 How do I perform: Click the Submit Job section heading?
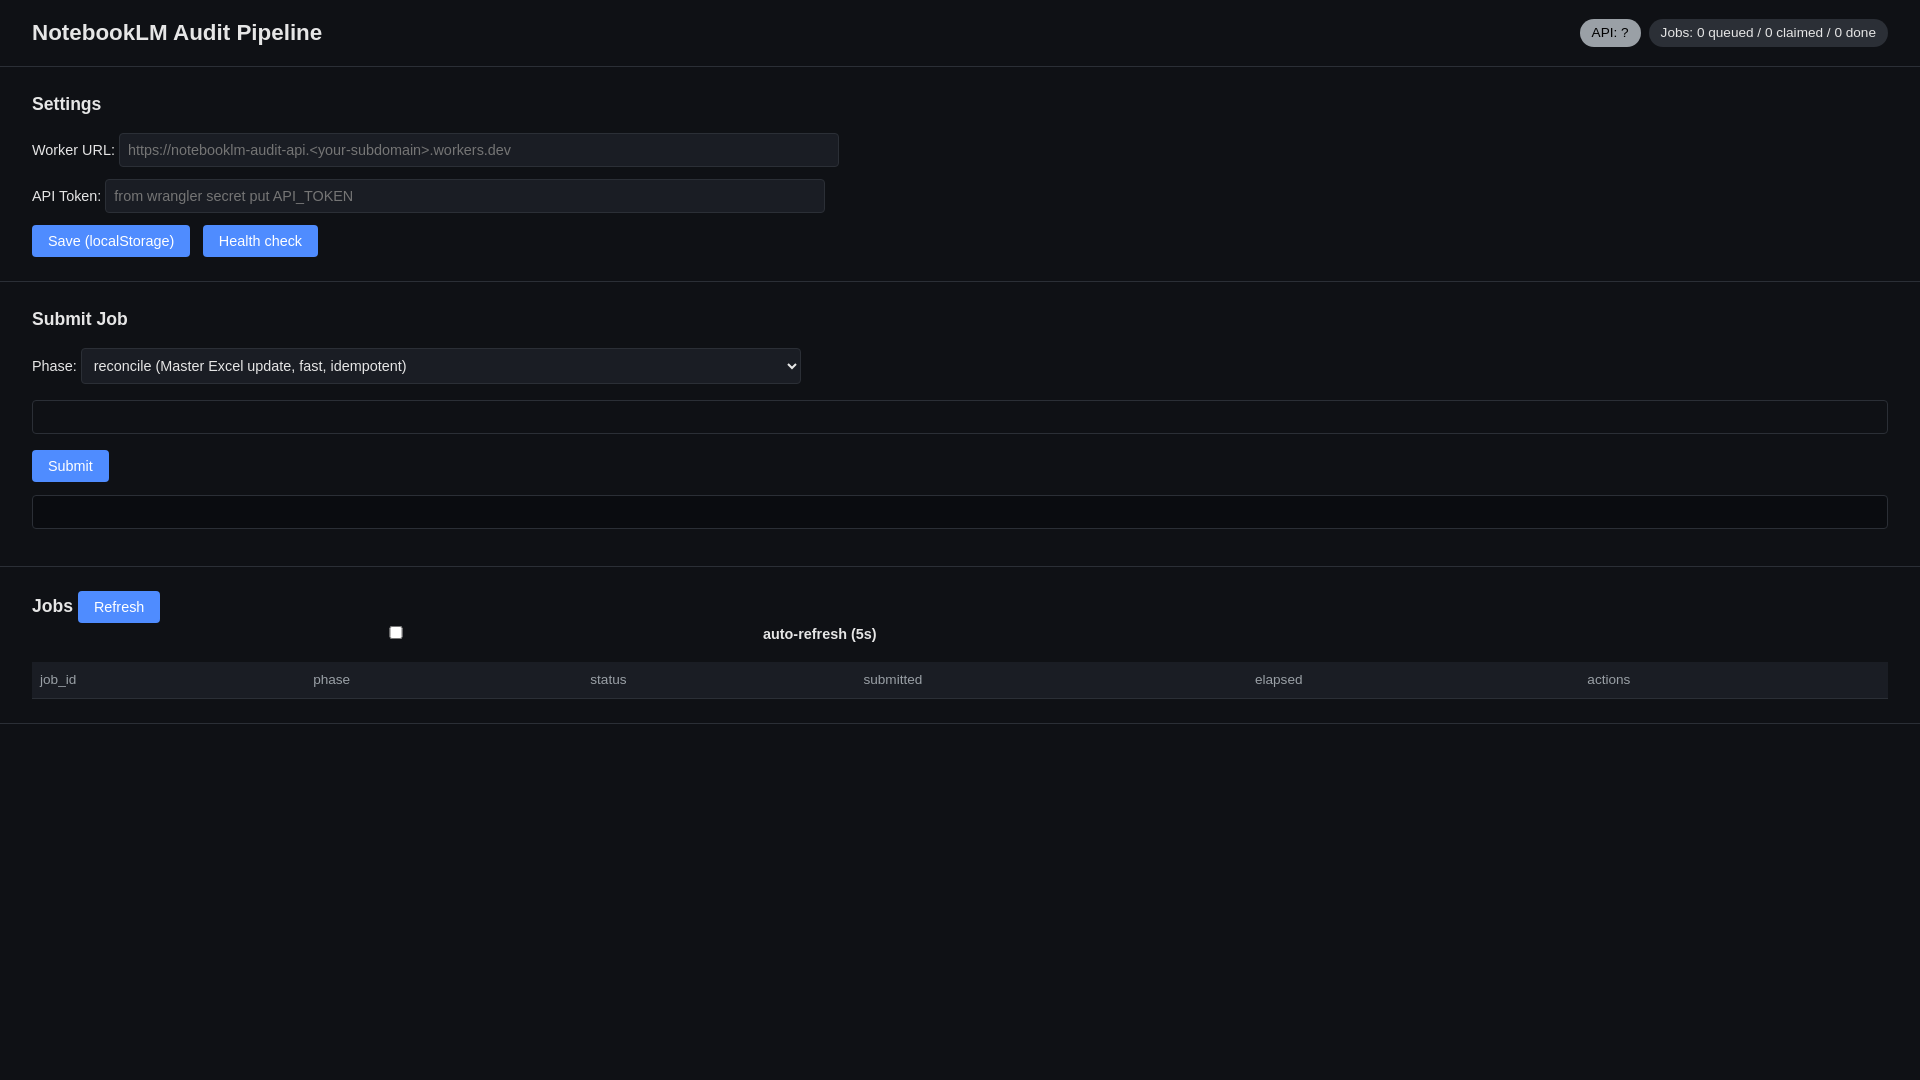(80, 319)
